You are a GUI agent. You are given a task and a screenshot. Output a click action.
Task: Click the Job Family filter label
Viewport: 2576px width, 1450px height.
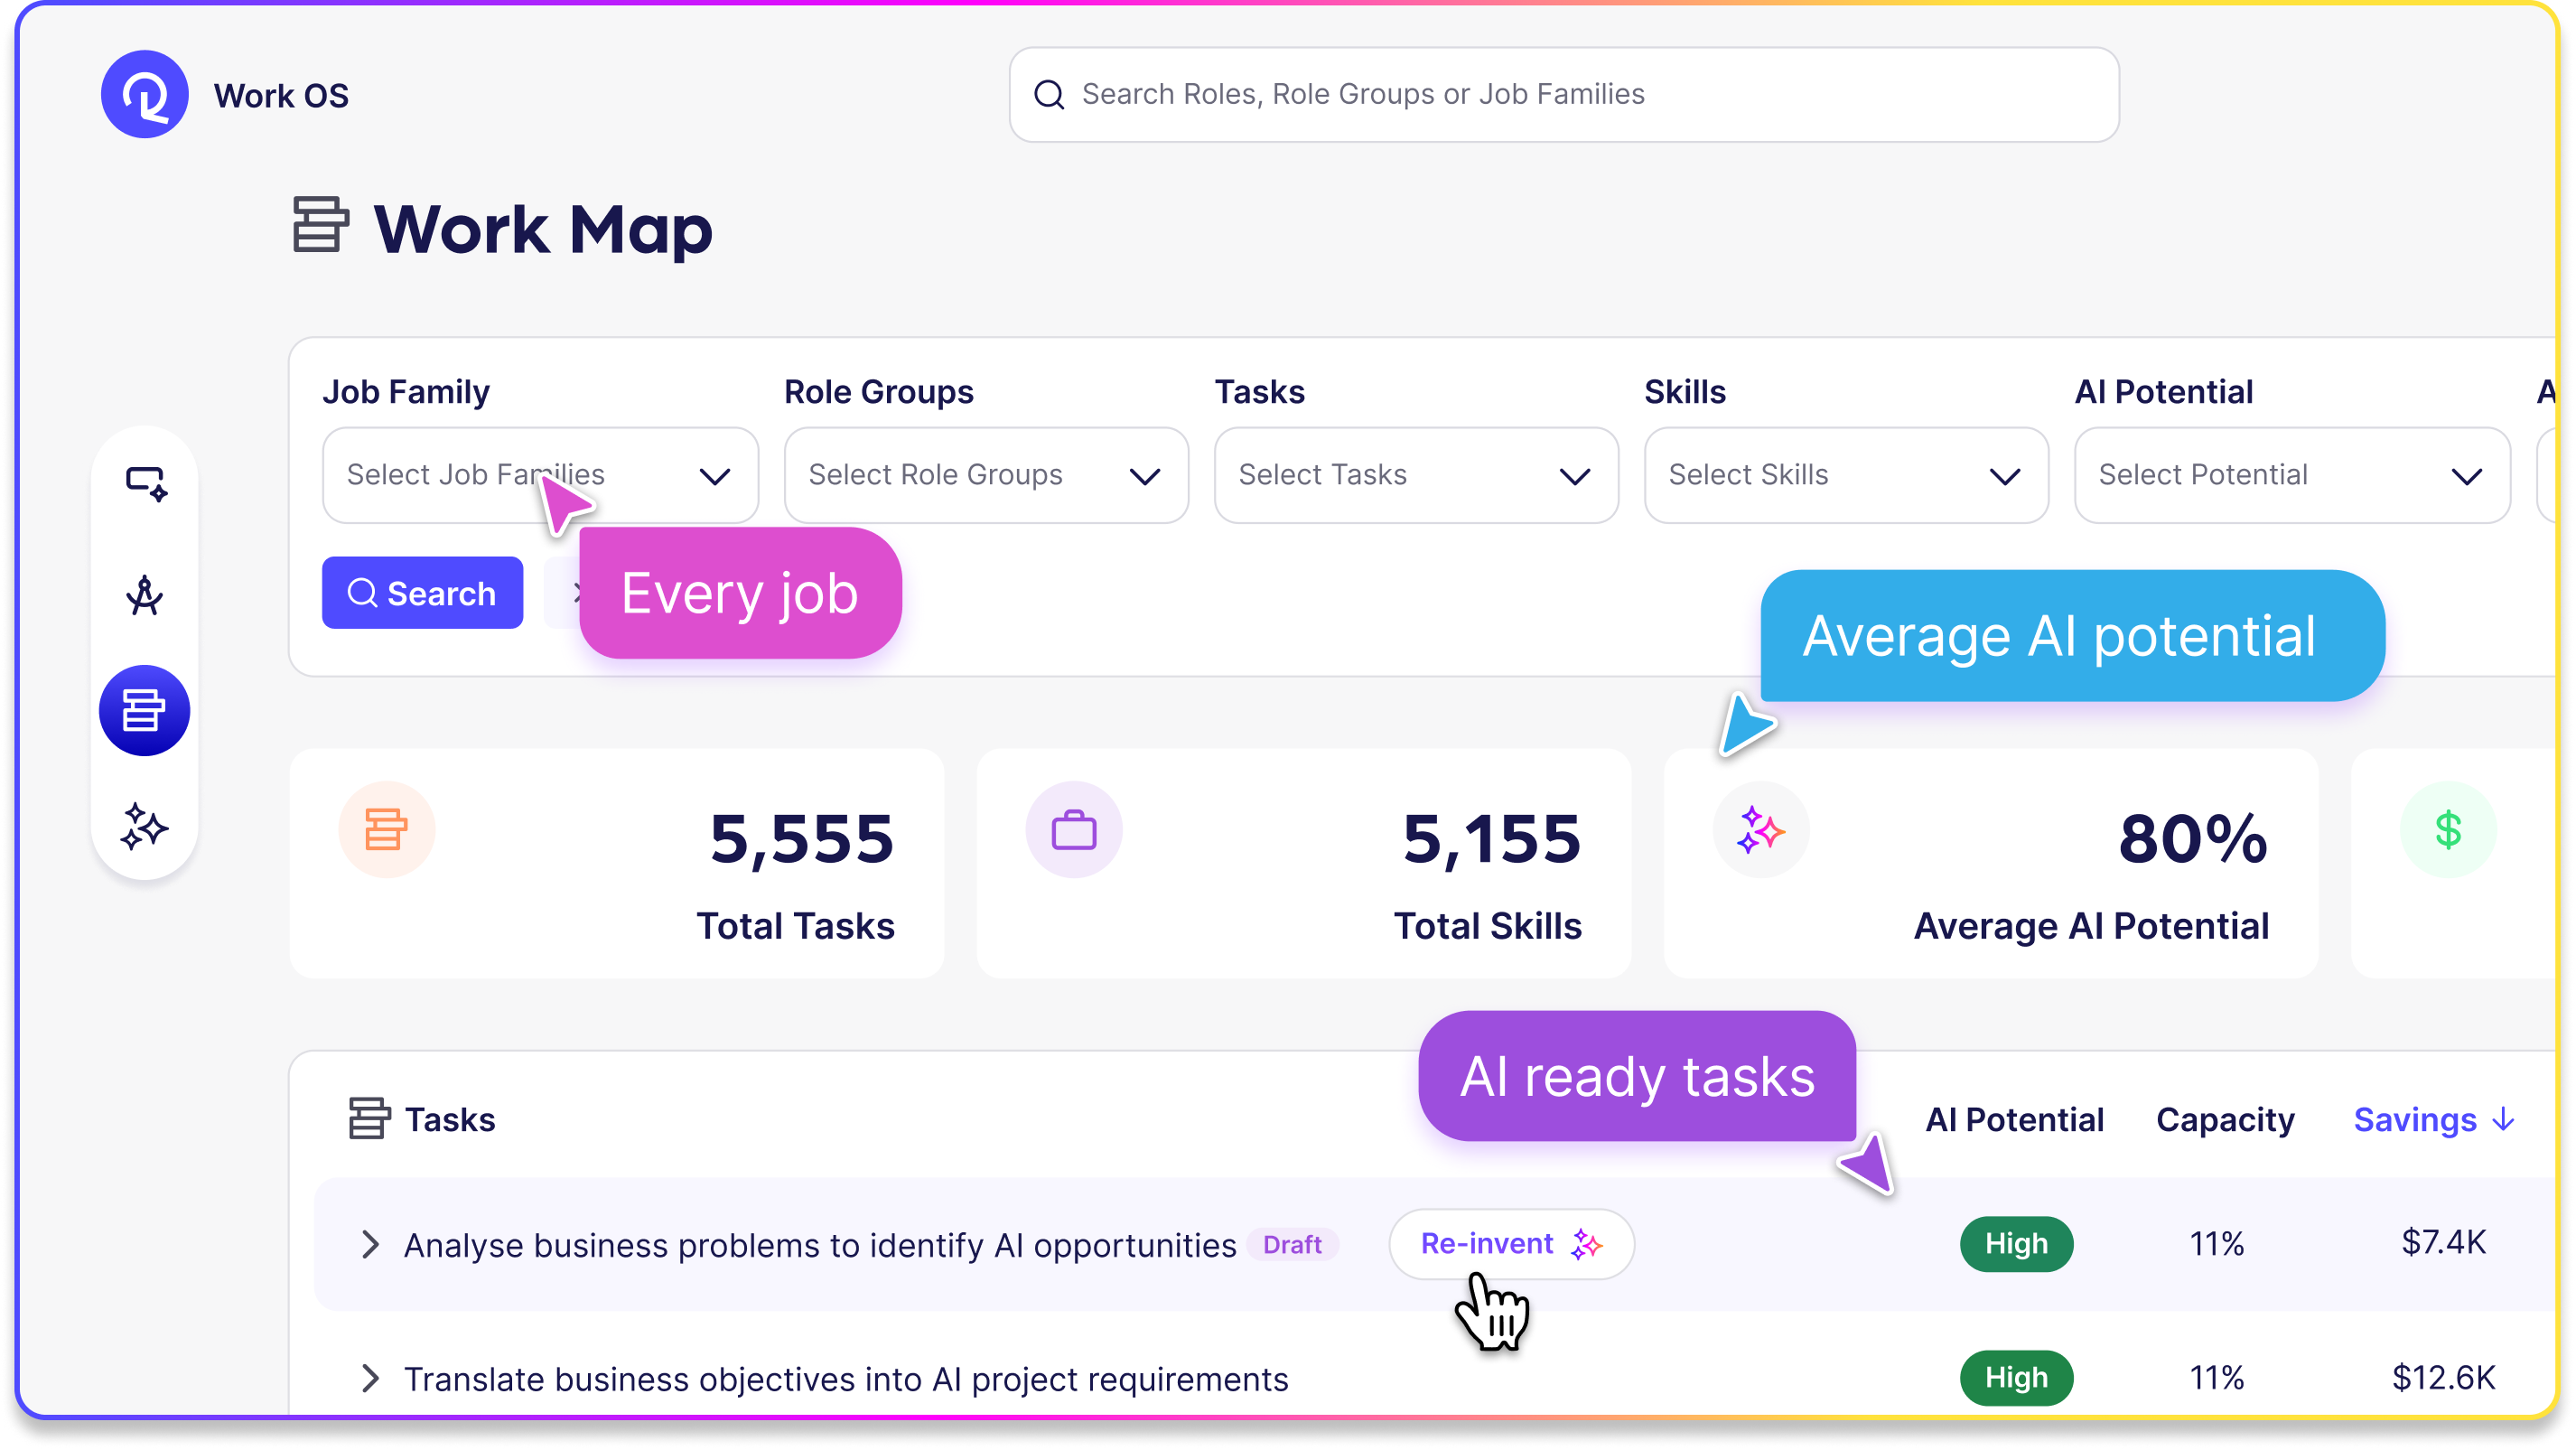click(x=405, y=391)
